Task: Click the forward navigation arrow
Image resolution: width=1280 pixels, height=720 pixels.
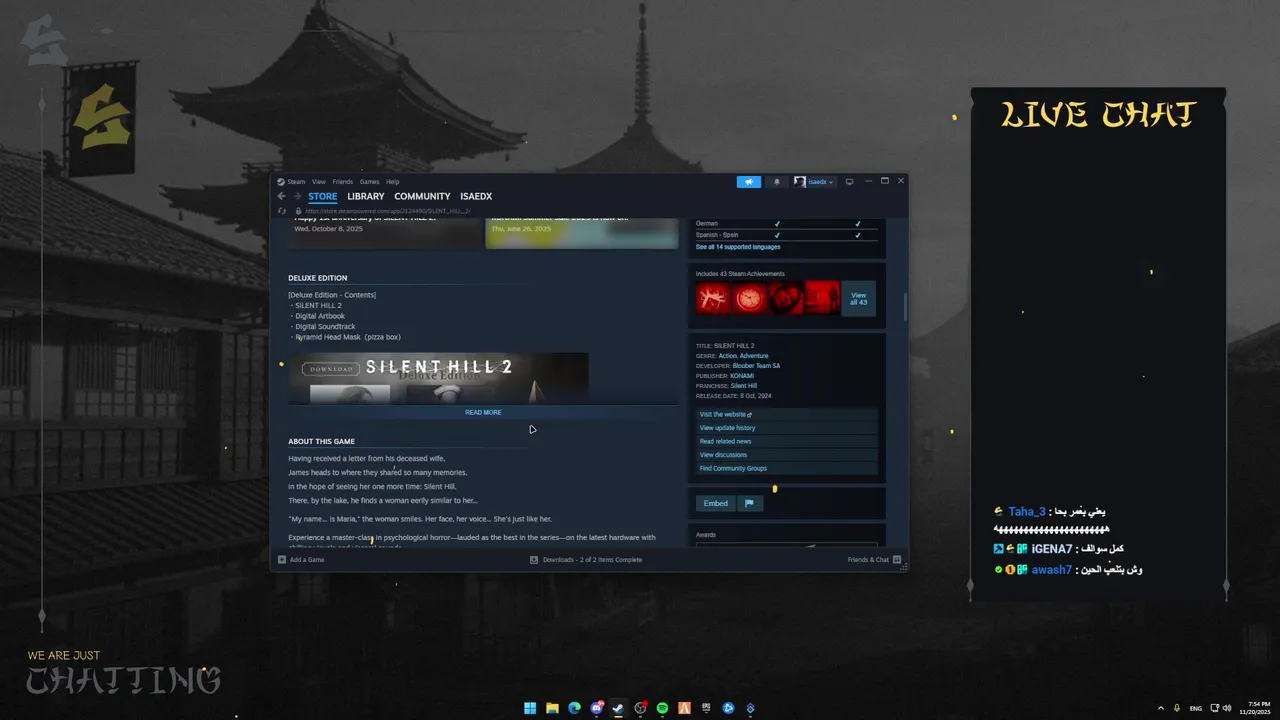Action: pyautogui.click(x=296, y=196)
